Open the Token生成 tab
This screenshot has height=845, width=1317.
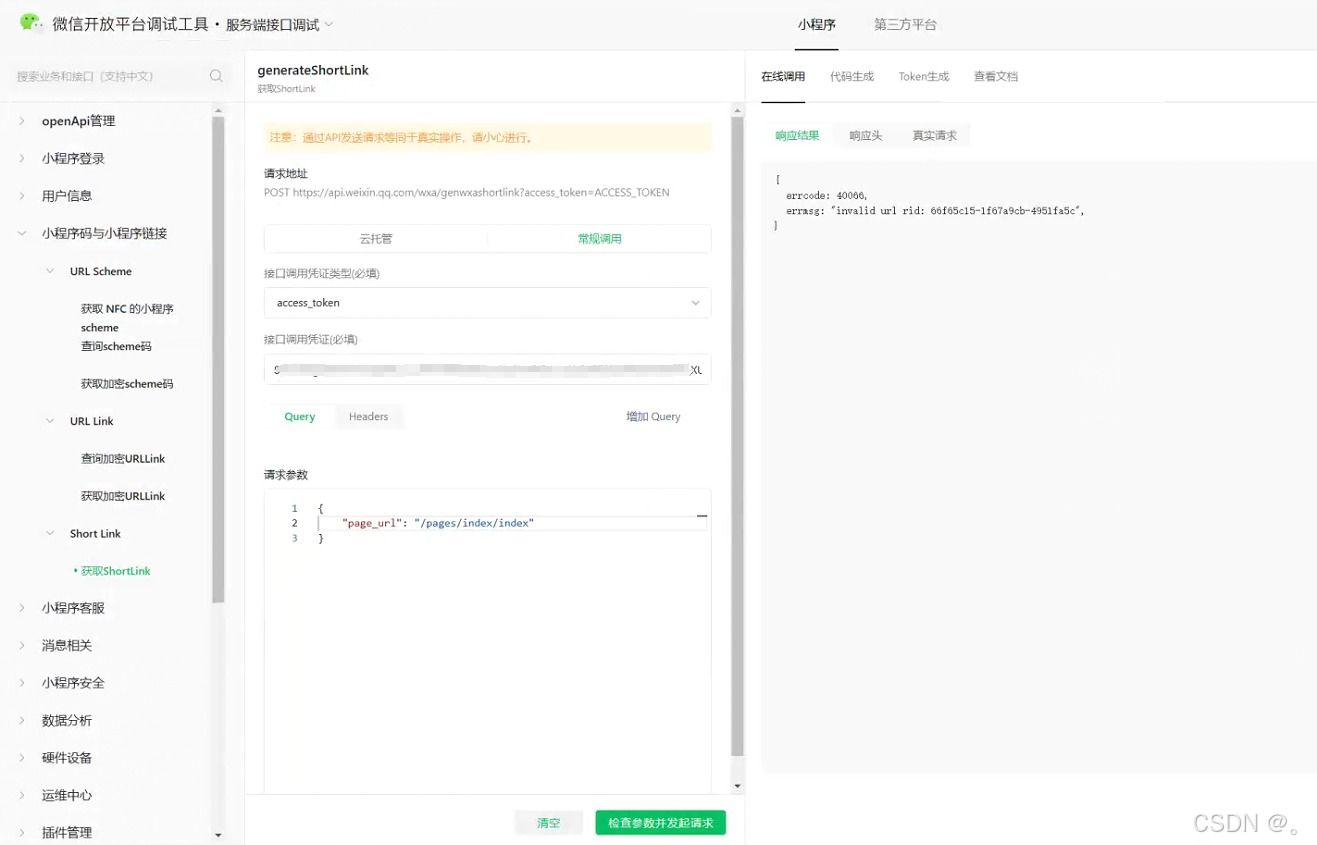(x=923, y=77)
